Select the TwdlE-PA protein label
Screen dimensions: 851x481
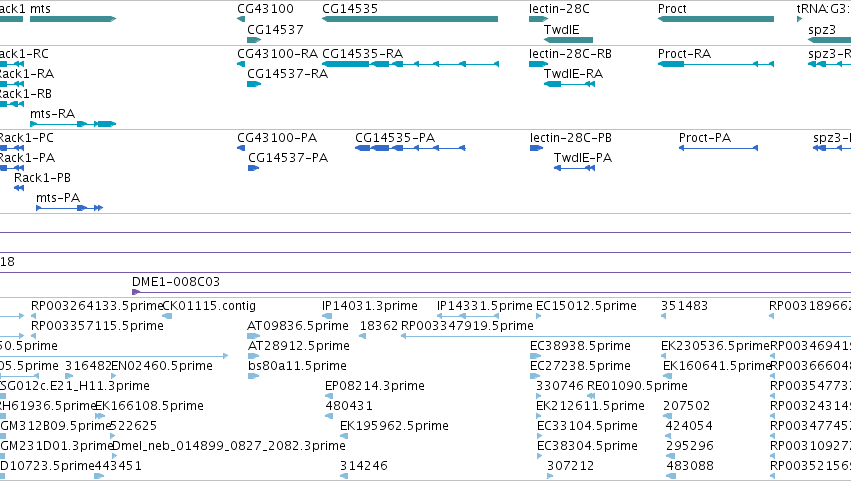click(583, 158)
